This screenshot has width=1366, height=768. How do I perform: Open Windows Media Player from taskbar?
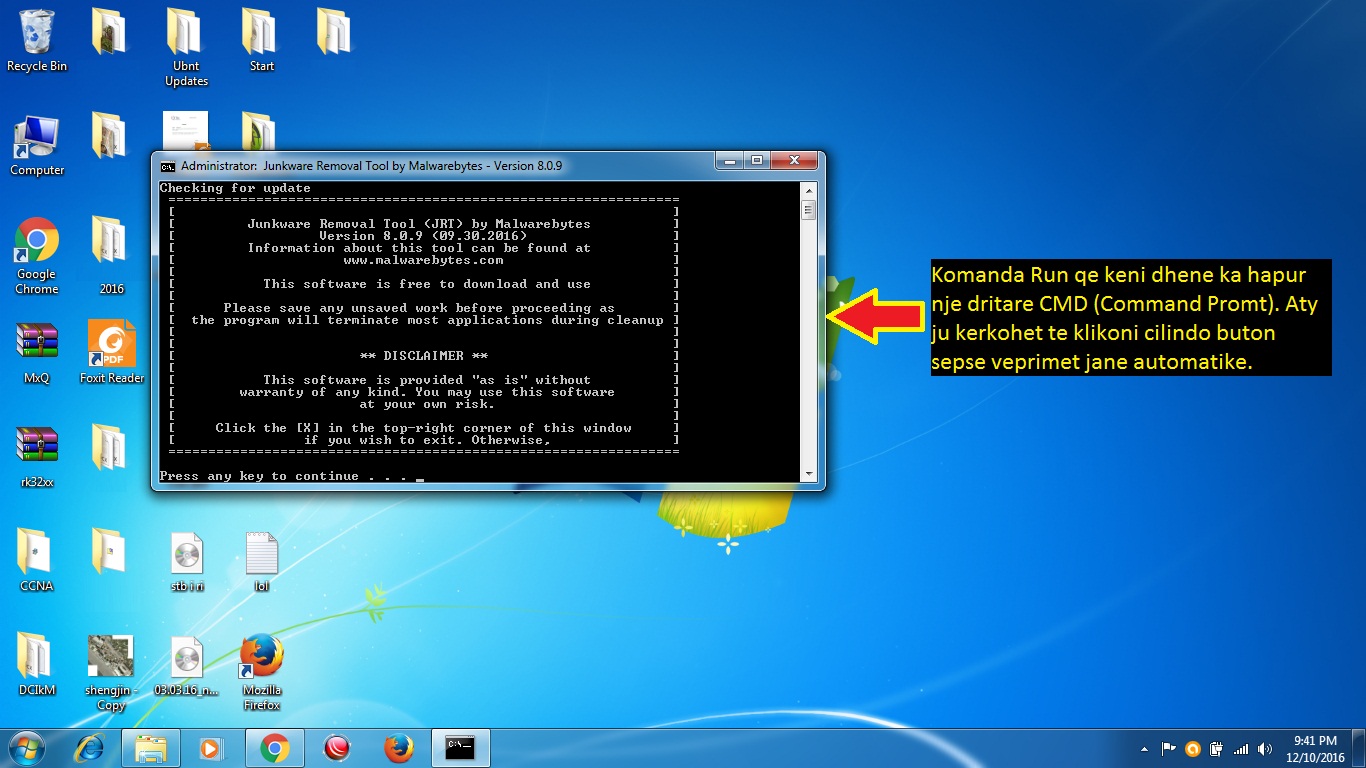[210, 748]
